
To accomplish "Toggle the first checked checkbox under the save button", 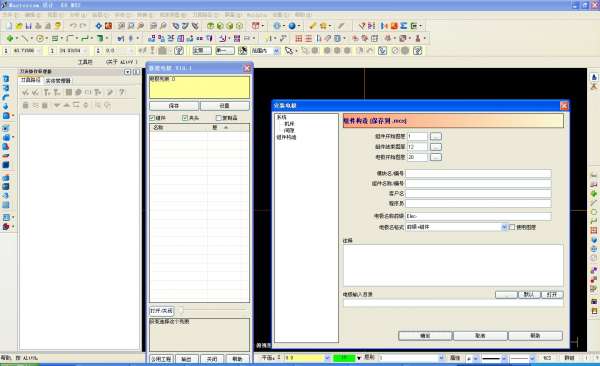I will [x=152, y=118].
